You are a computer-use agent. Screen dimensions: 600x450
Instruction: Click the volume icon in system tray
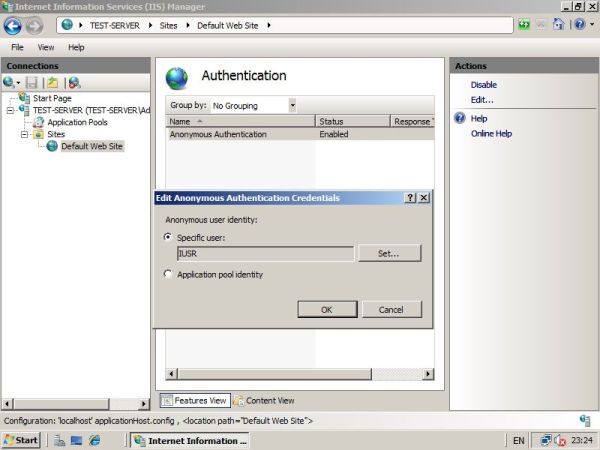tap(560, 440)
